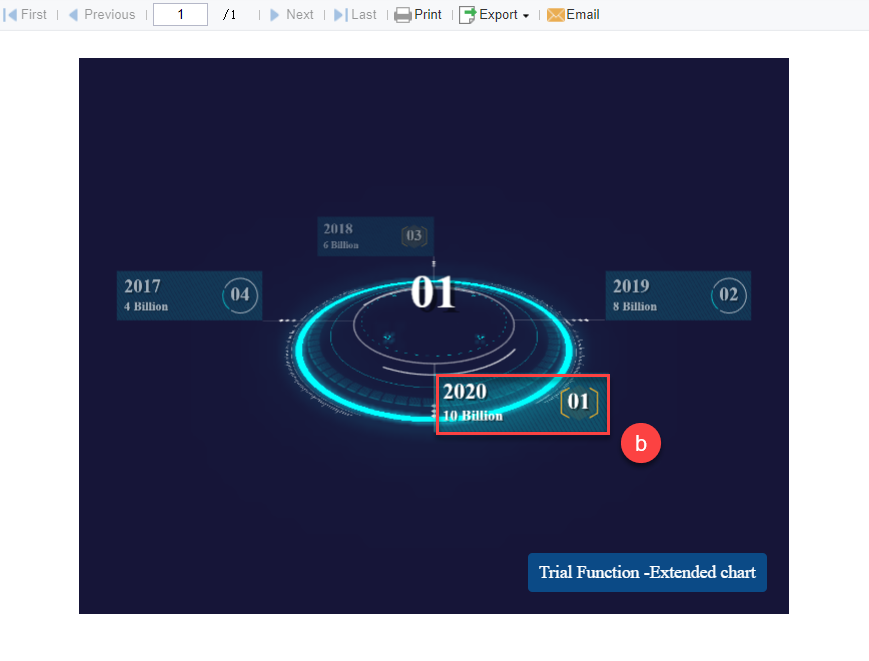Select the 2017 4 Billion card
Image resolution: width=869 pixels, height=661 pixels.
[190, 295]
